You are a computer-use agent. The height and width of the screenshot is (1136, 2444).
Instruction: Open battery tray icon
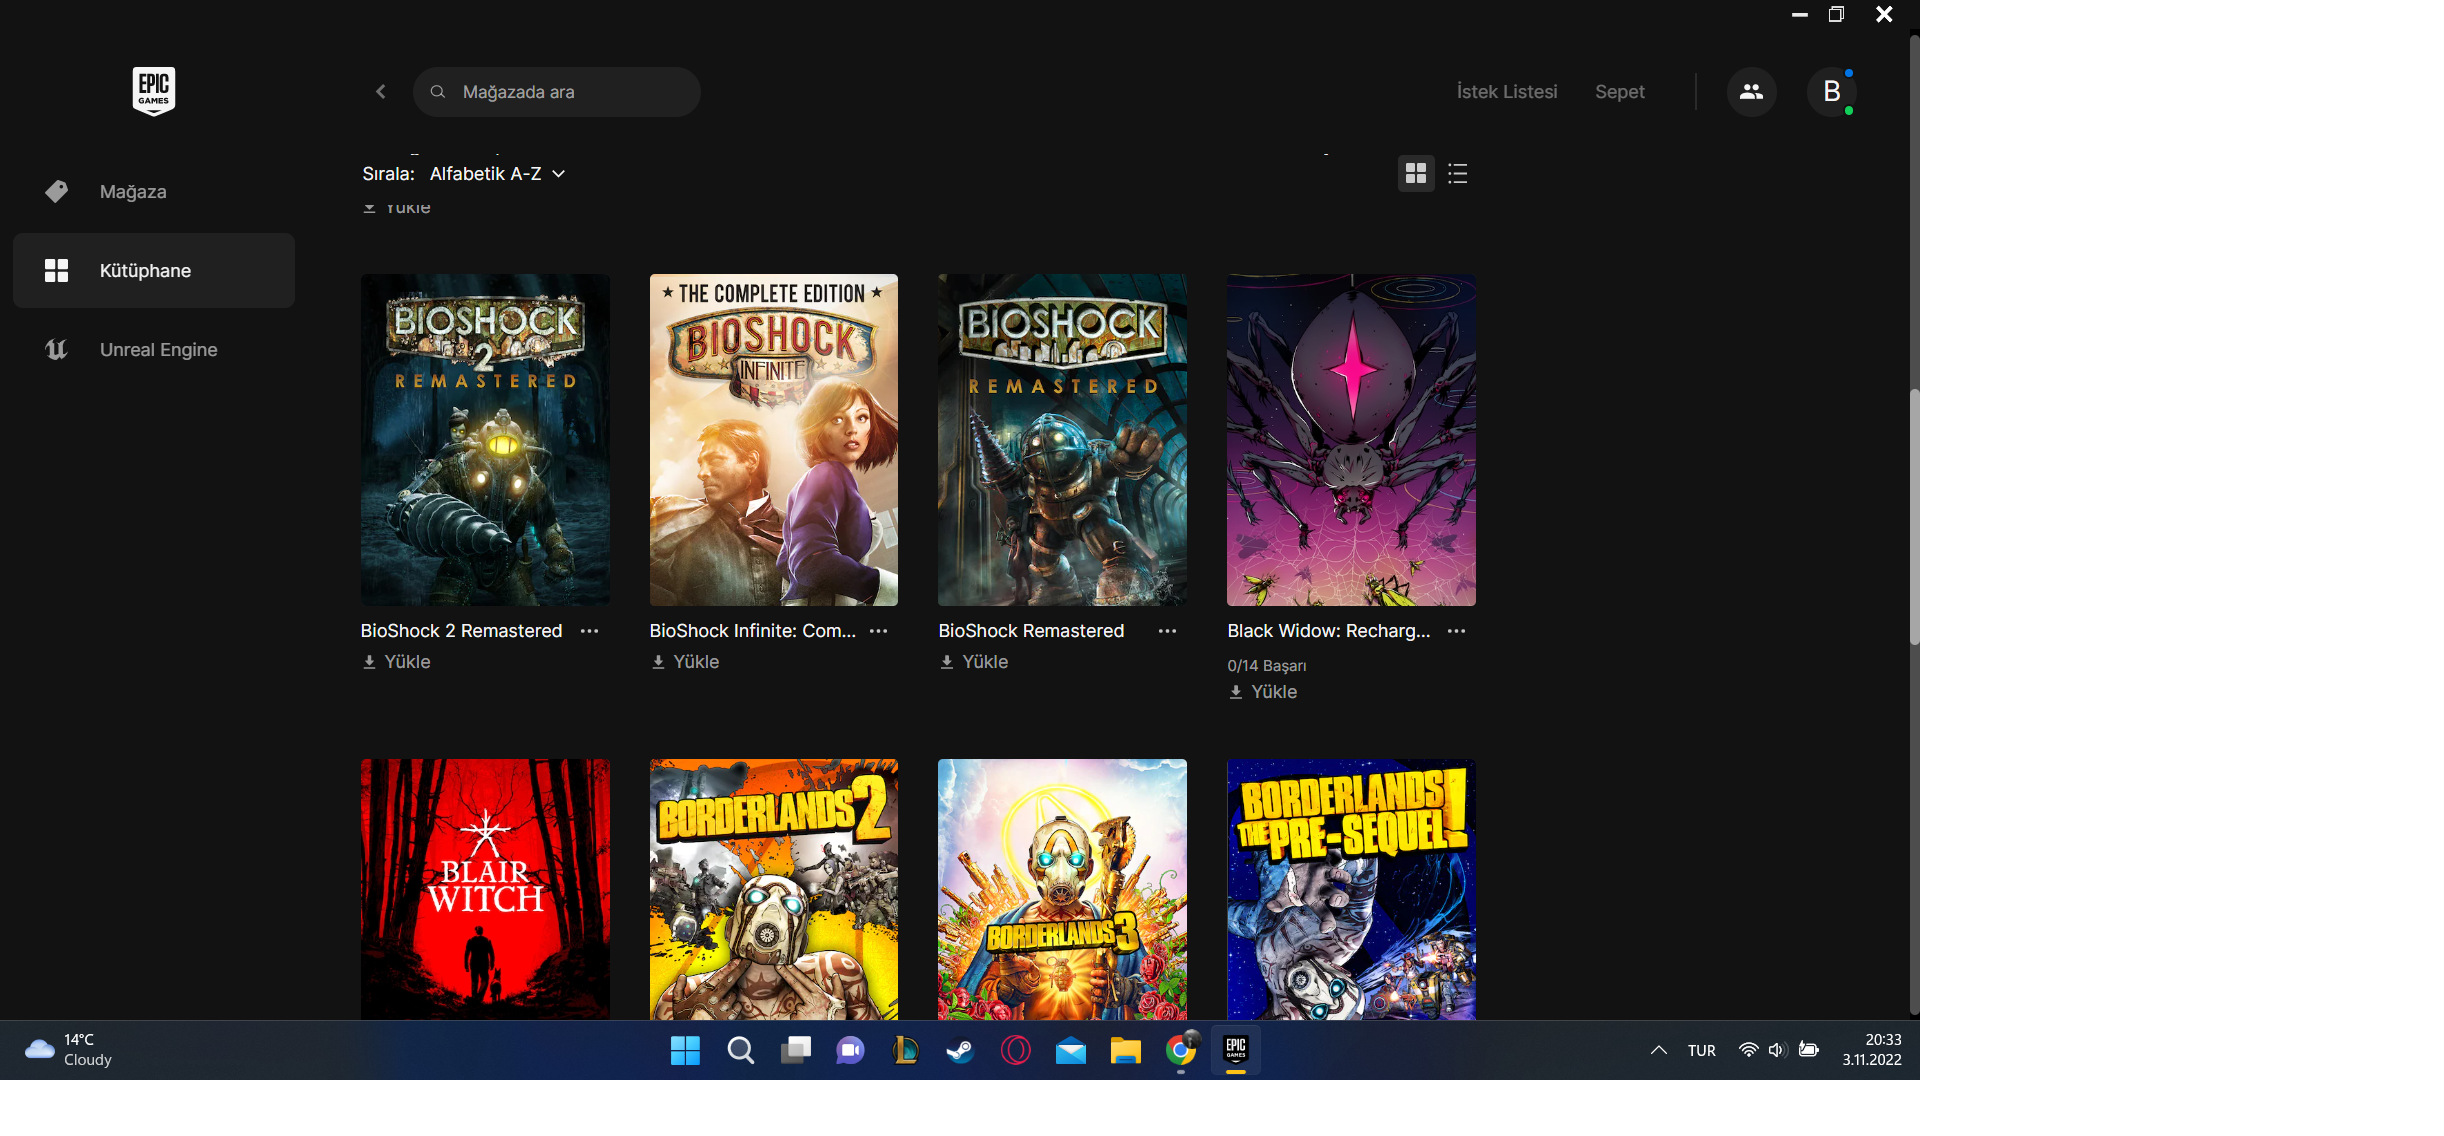1808,1050
